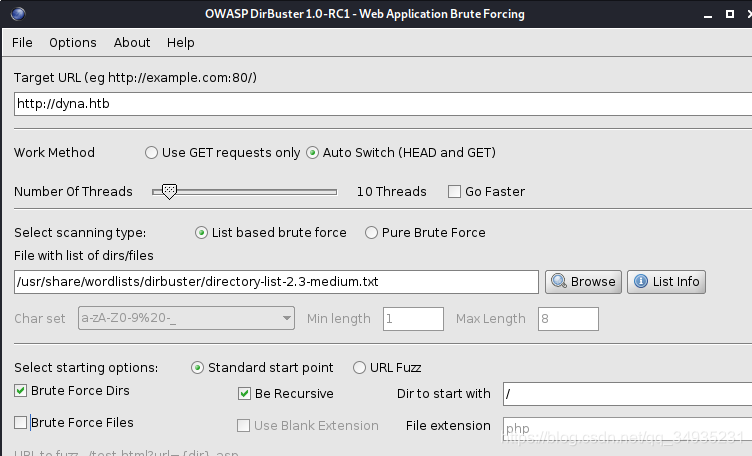
Task: Maximize the DirBuster window
Action: pyautogui.click(x=729, y=14)
